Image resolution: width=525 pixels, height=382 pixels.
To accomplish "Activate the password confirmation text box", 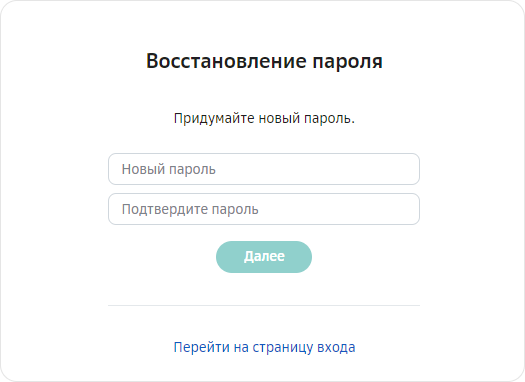I will tap(264, 209).
